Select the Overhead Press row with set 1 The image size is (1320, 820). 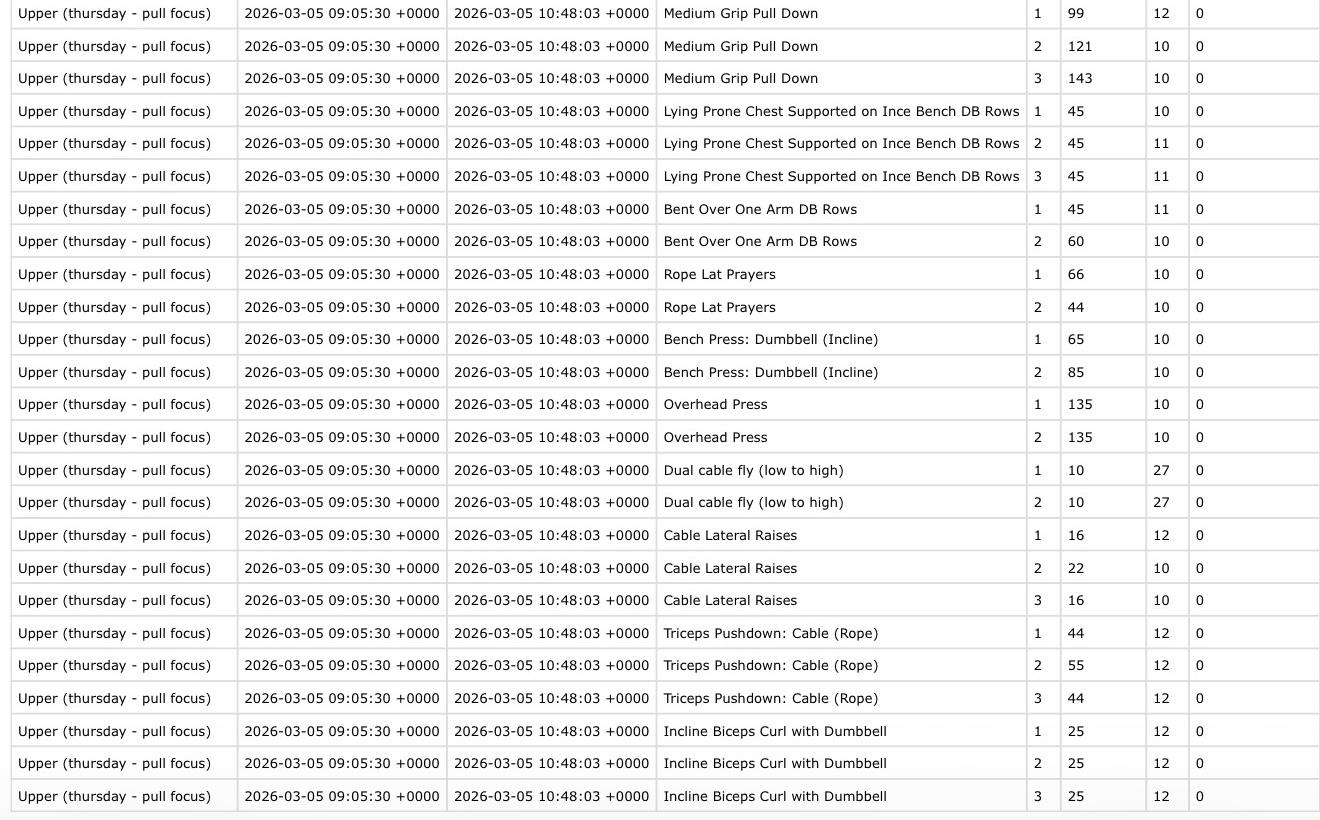click(x=716, y=404)
